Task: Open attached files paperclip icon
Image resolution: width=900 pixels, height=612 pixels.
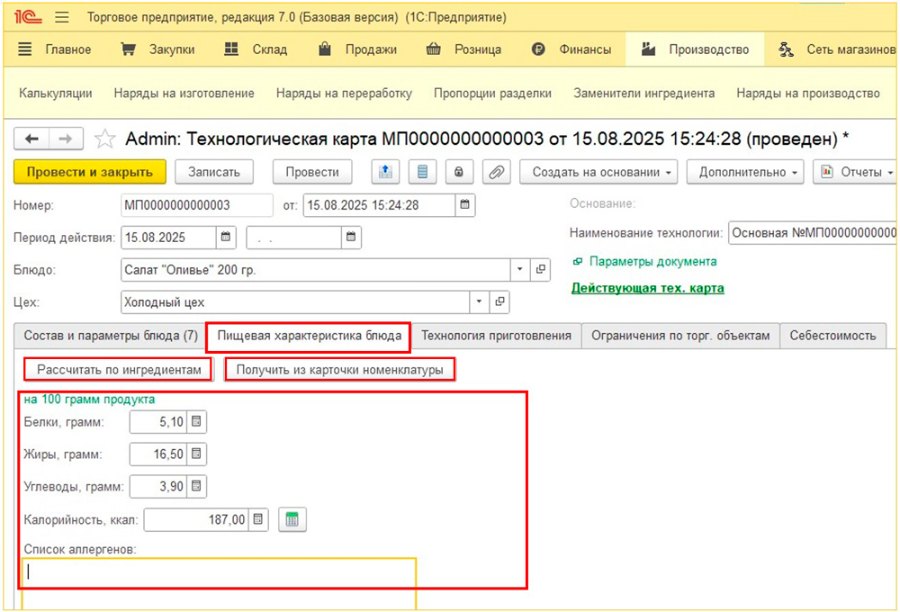Action: coord(496,172)
